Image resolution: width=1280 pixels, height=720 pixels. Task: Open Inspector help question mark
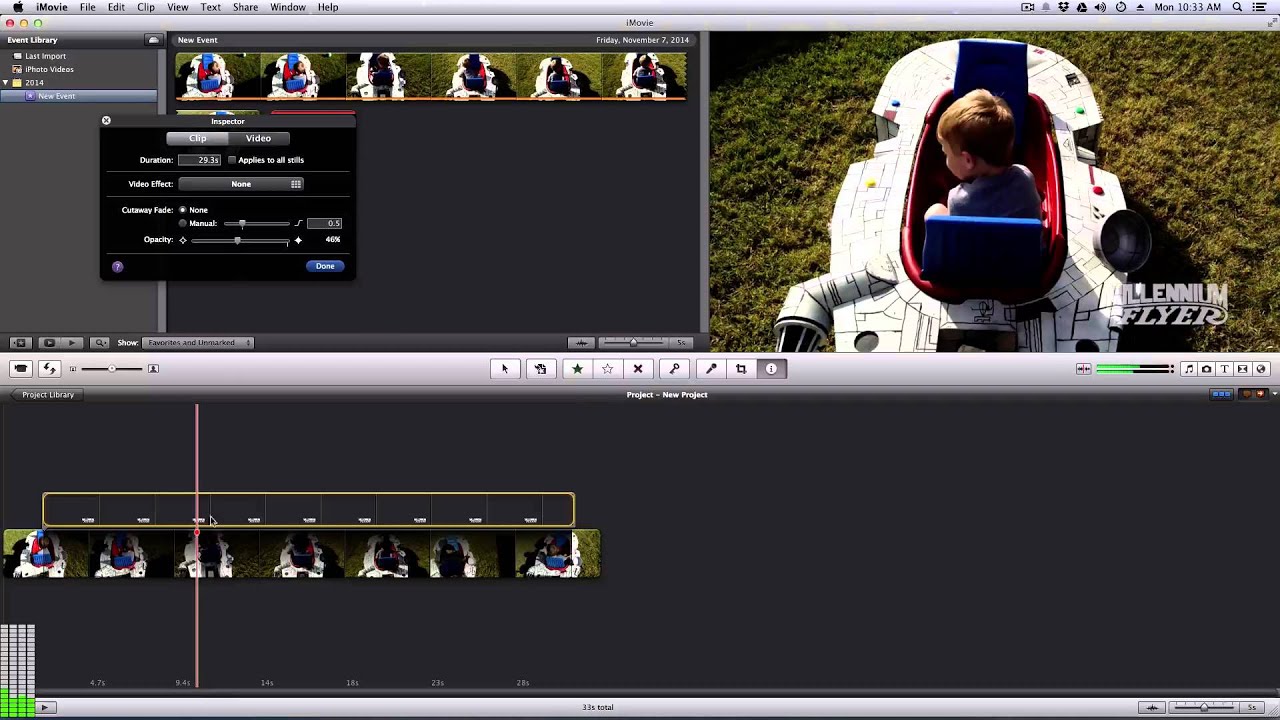coord(117,266)
